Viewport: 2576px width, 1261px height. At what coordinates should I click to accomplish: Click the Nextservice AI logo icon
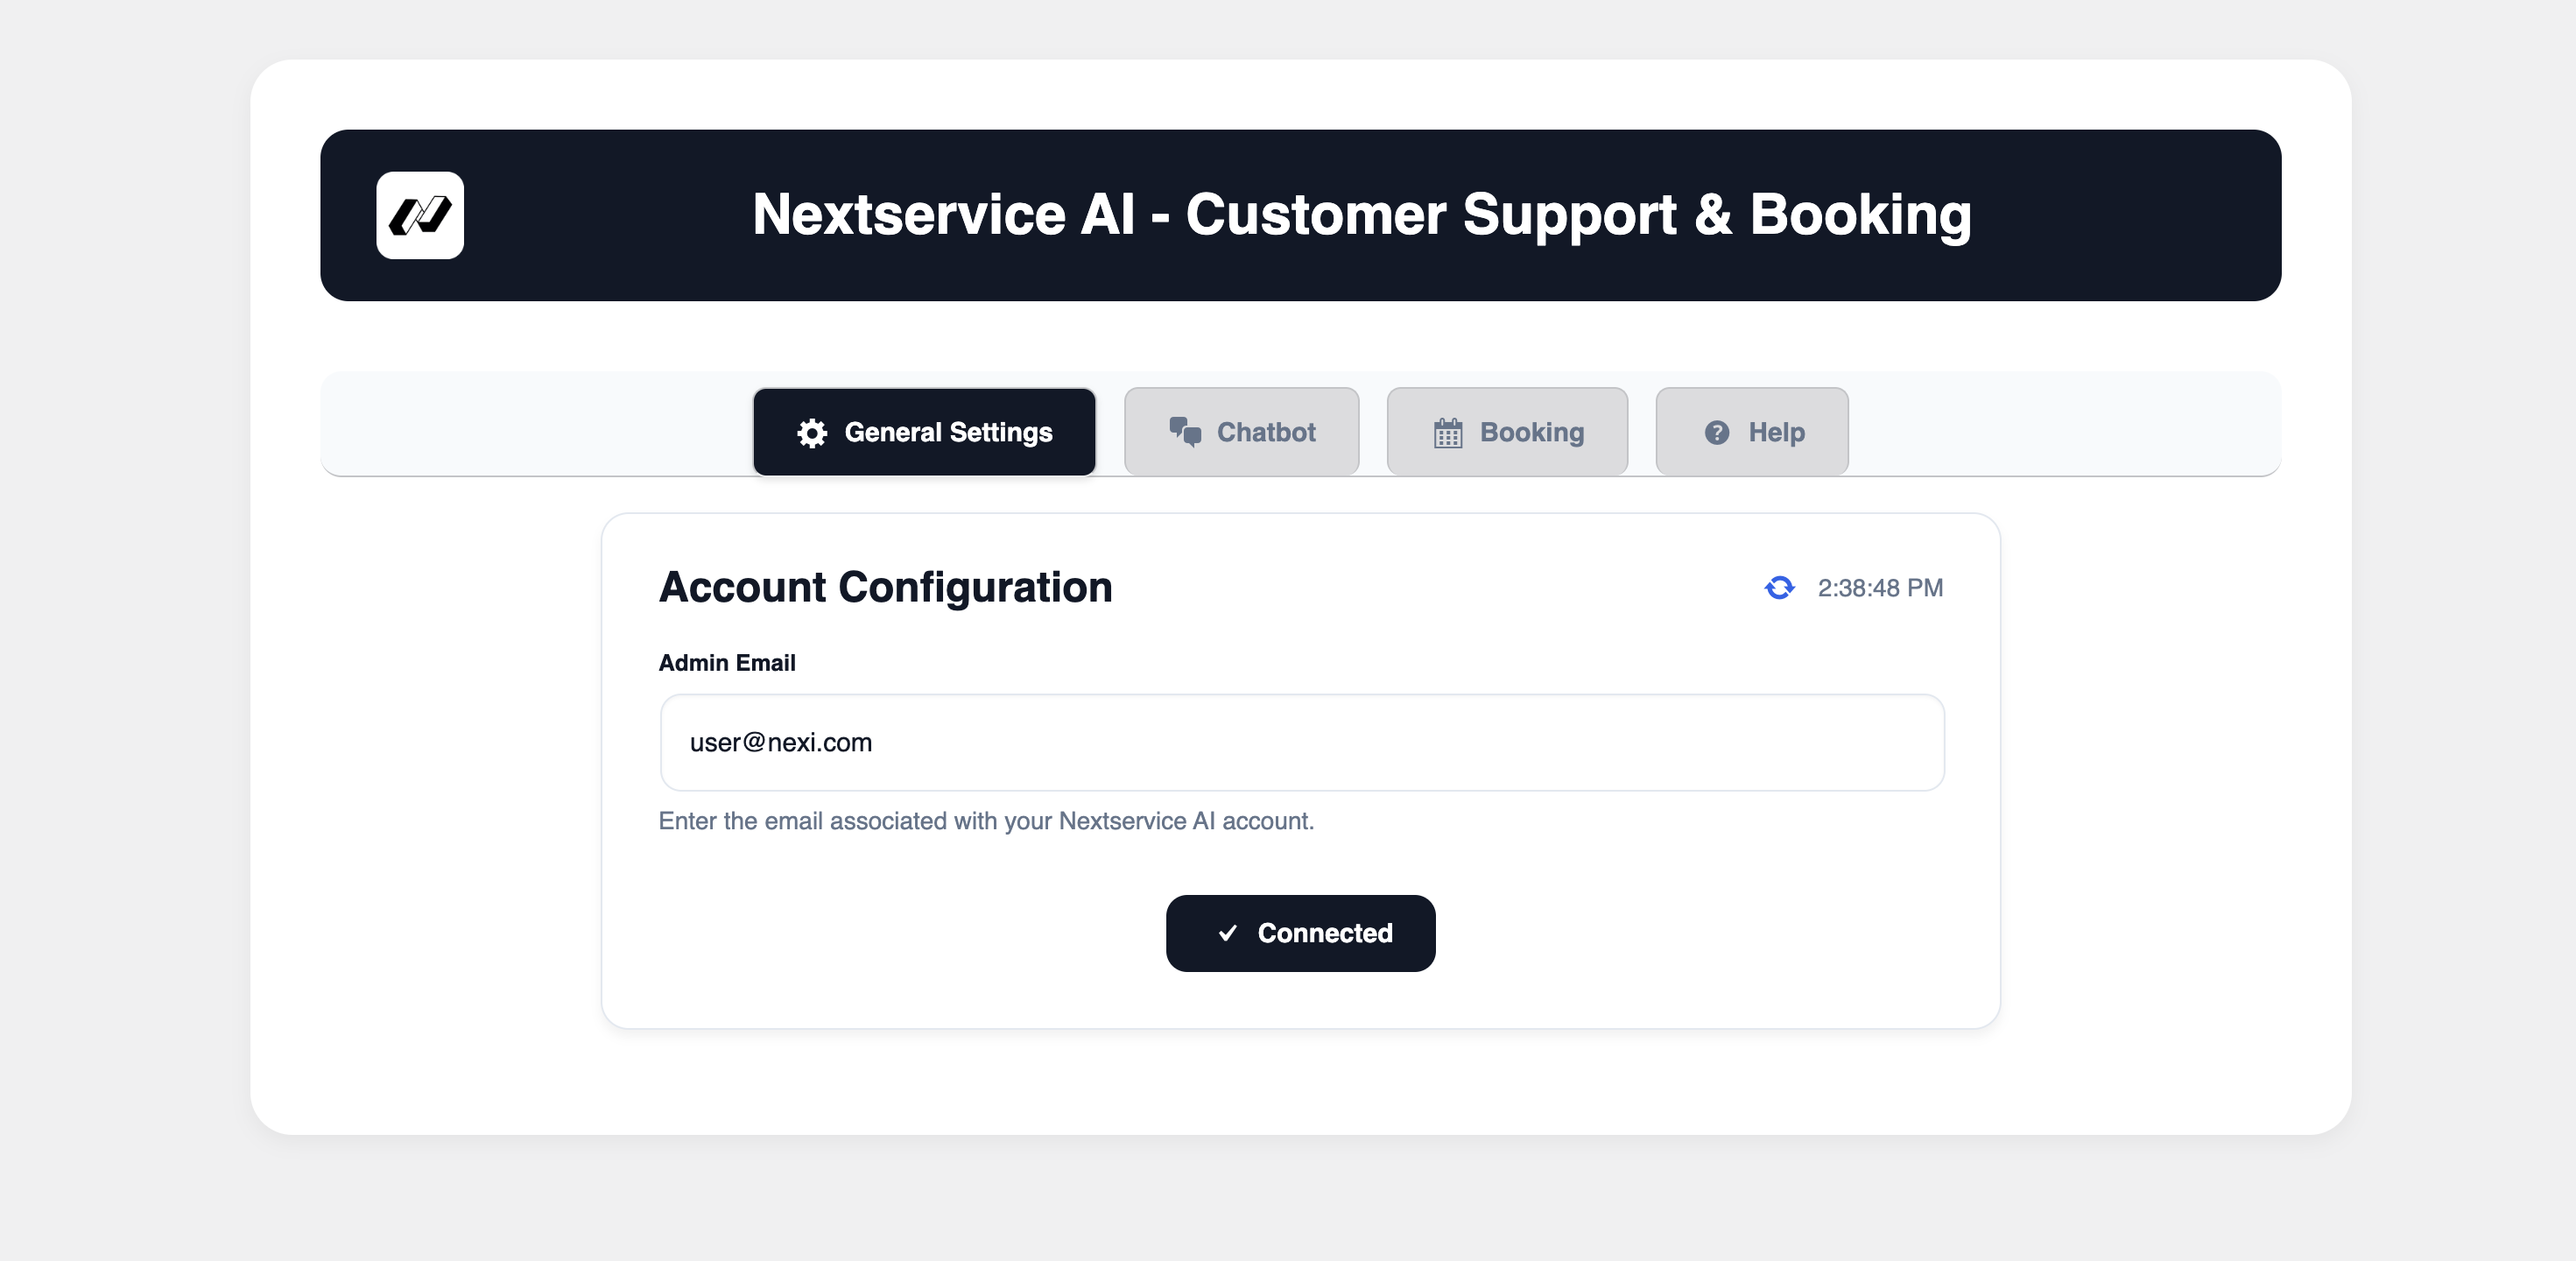pos(420,215)
